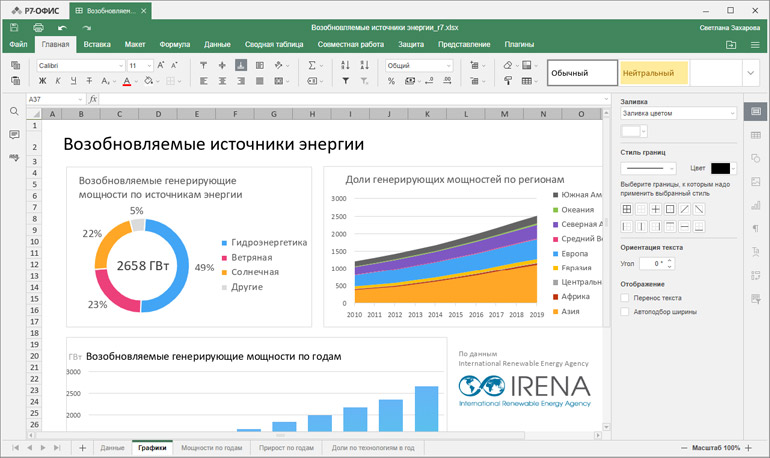This screenshot has height=458, width=770.
Task: Toggle bold formatting (Ж)
Action: click(x=43, y=81)
